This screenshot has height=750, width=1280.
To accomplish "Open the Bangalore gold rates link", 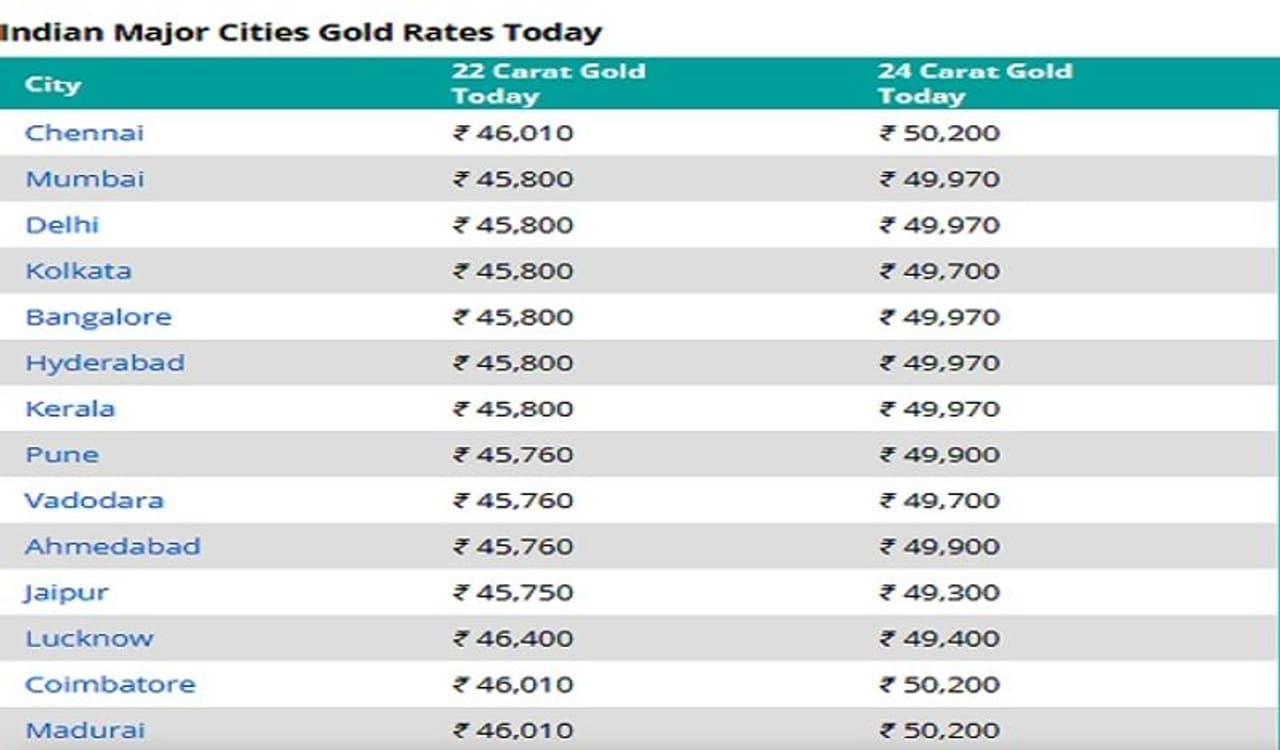I will point(98,317).
